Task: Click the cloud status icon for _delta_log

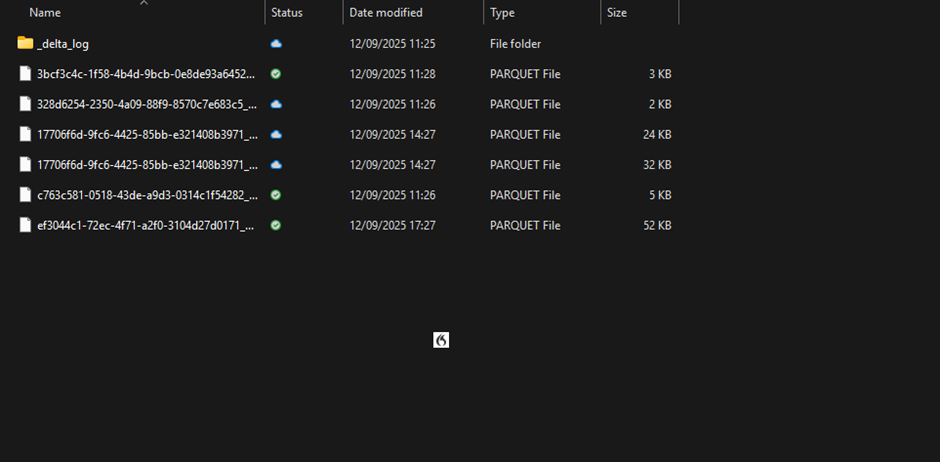Action: [276, 44]
